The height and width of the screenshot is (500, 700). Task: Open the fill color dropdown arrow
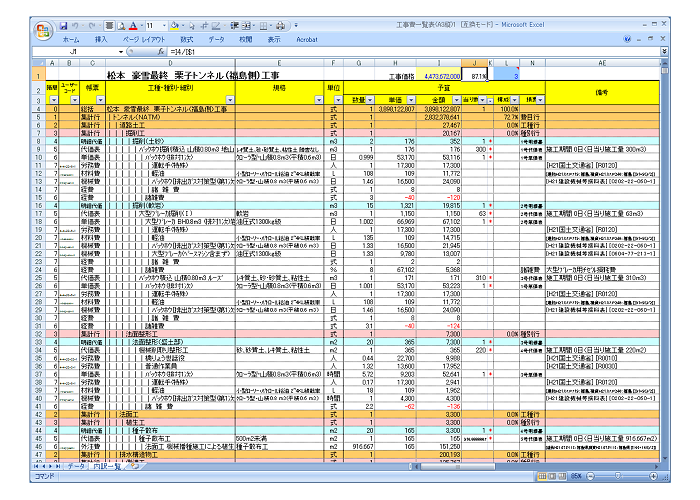pos(182,26)
